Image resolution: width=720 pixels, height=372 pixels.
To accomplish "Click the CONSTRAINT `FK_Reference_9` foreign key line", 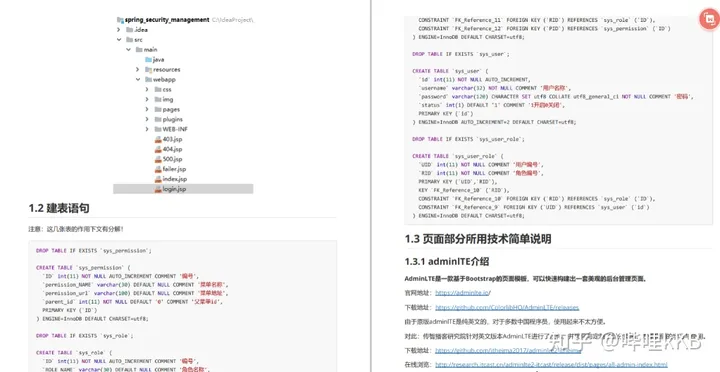I will point(534,207).
